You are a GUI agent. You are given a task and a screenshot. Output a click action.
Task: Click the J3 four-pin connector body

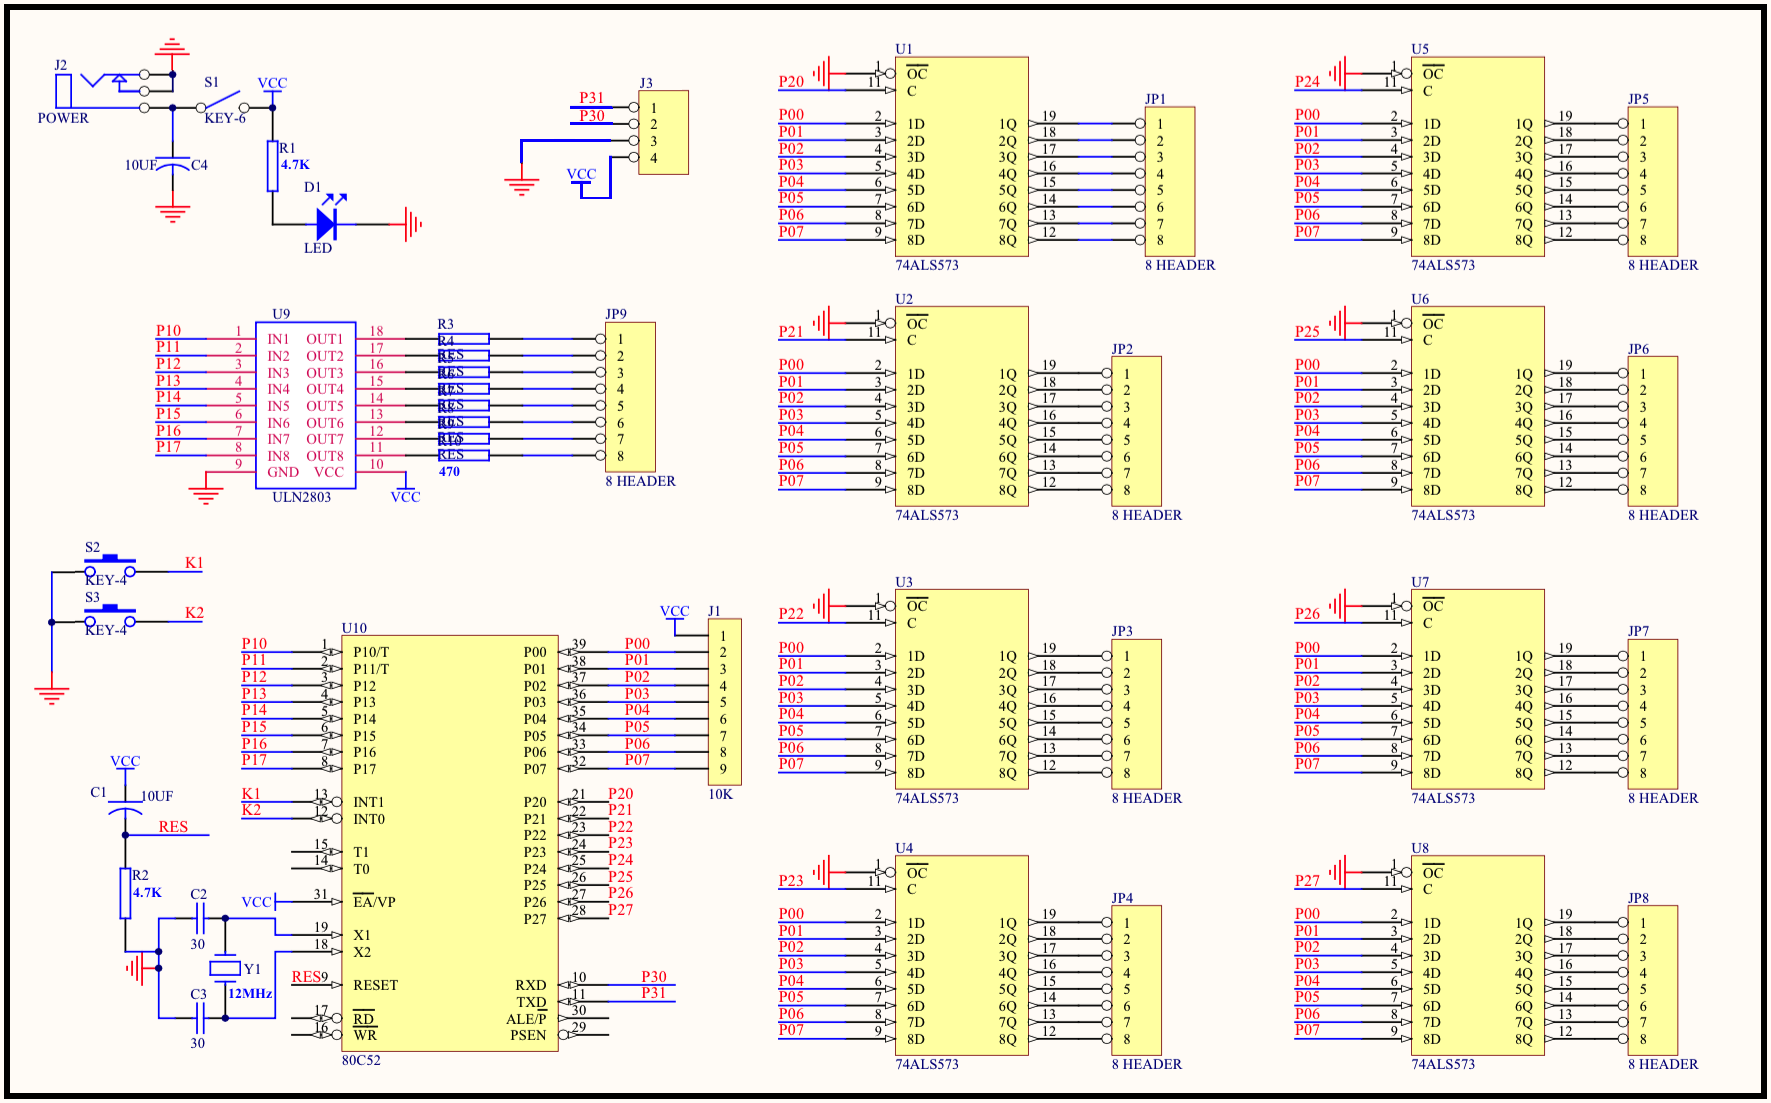click(x=663, y=133)
